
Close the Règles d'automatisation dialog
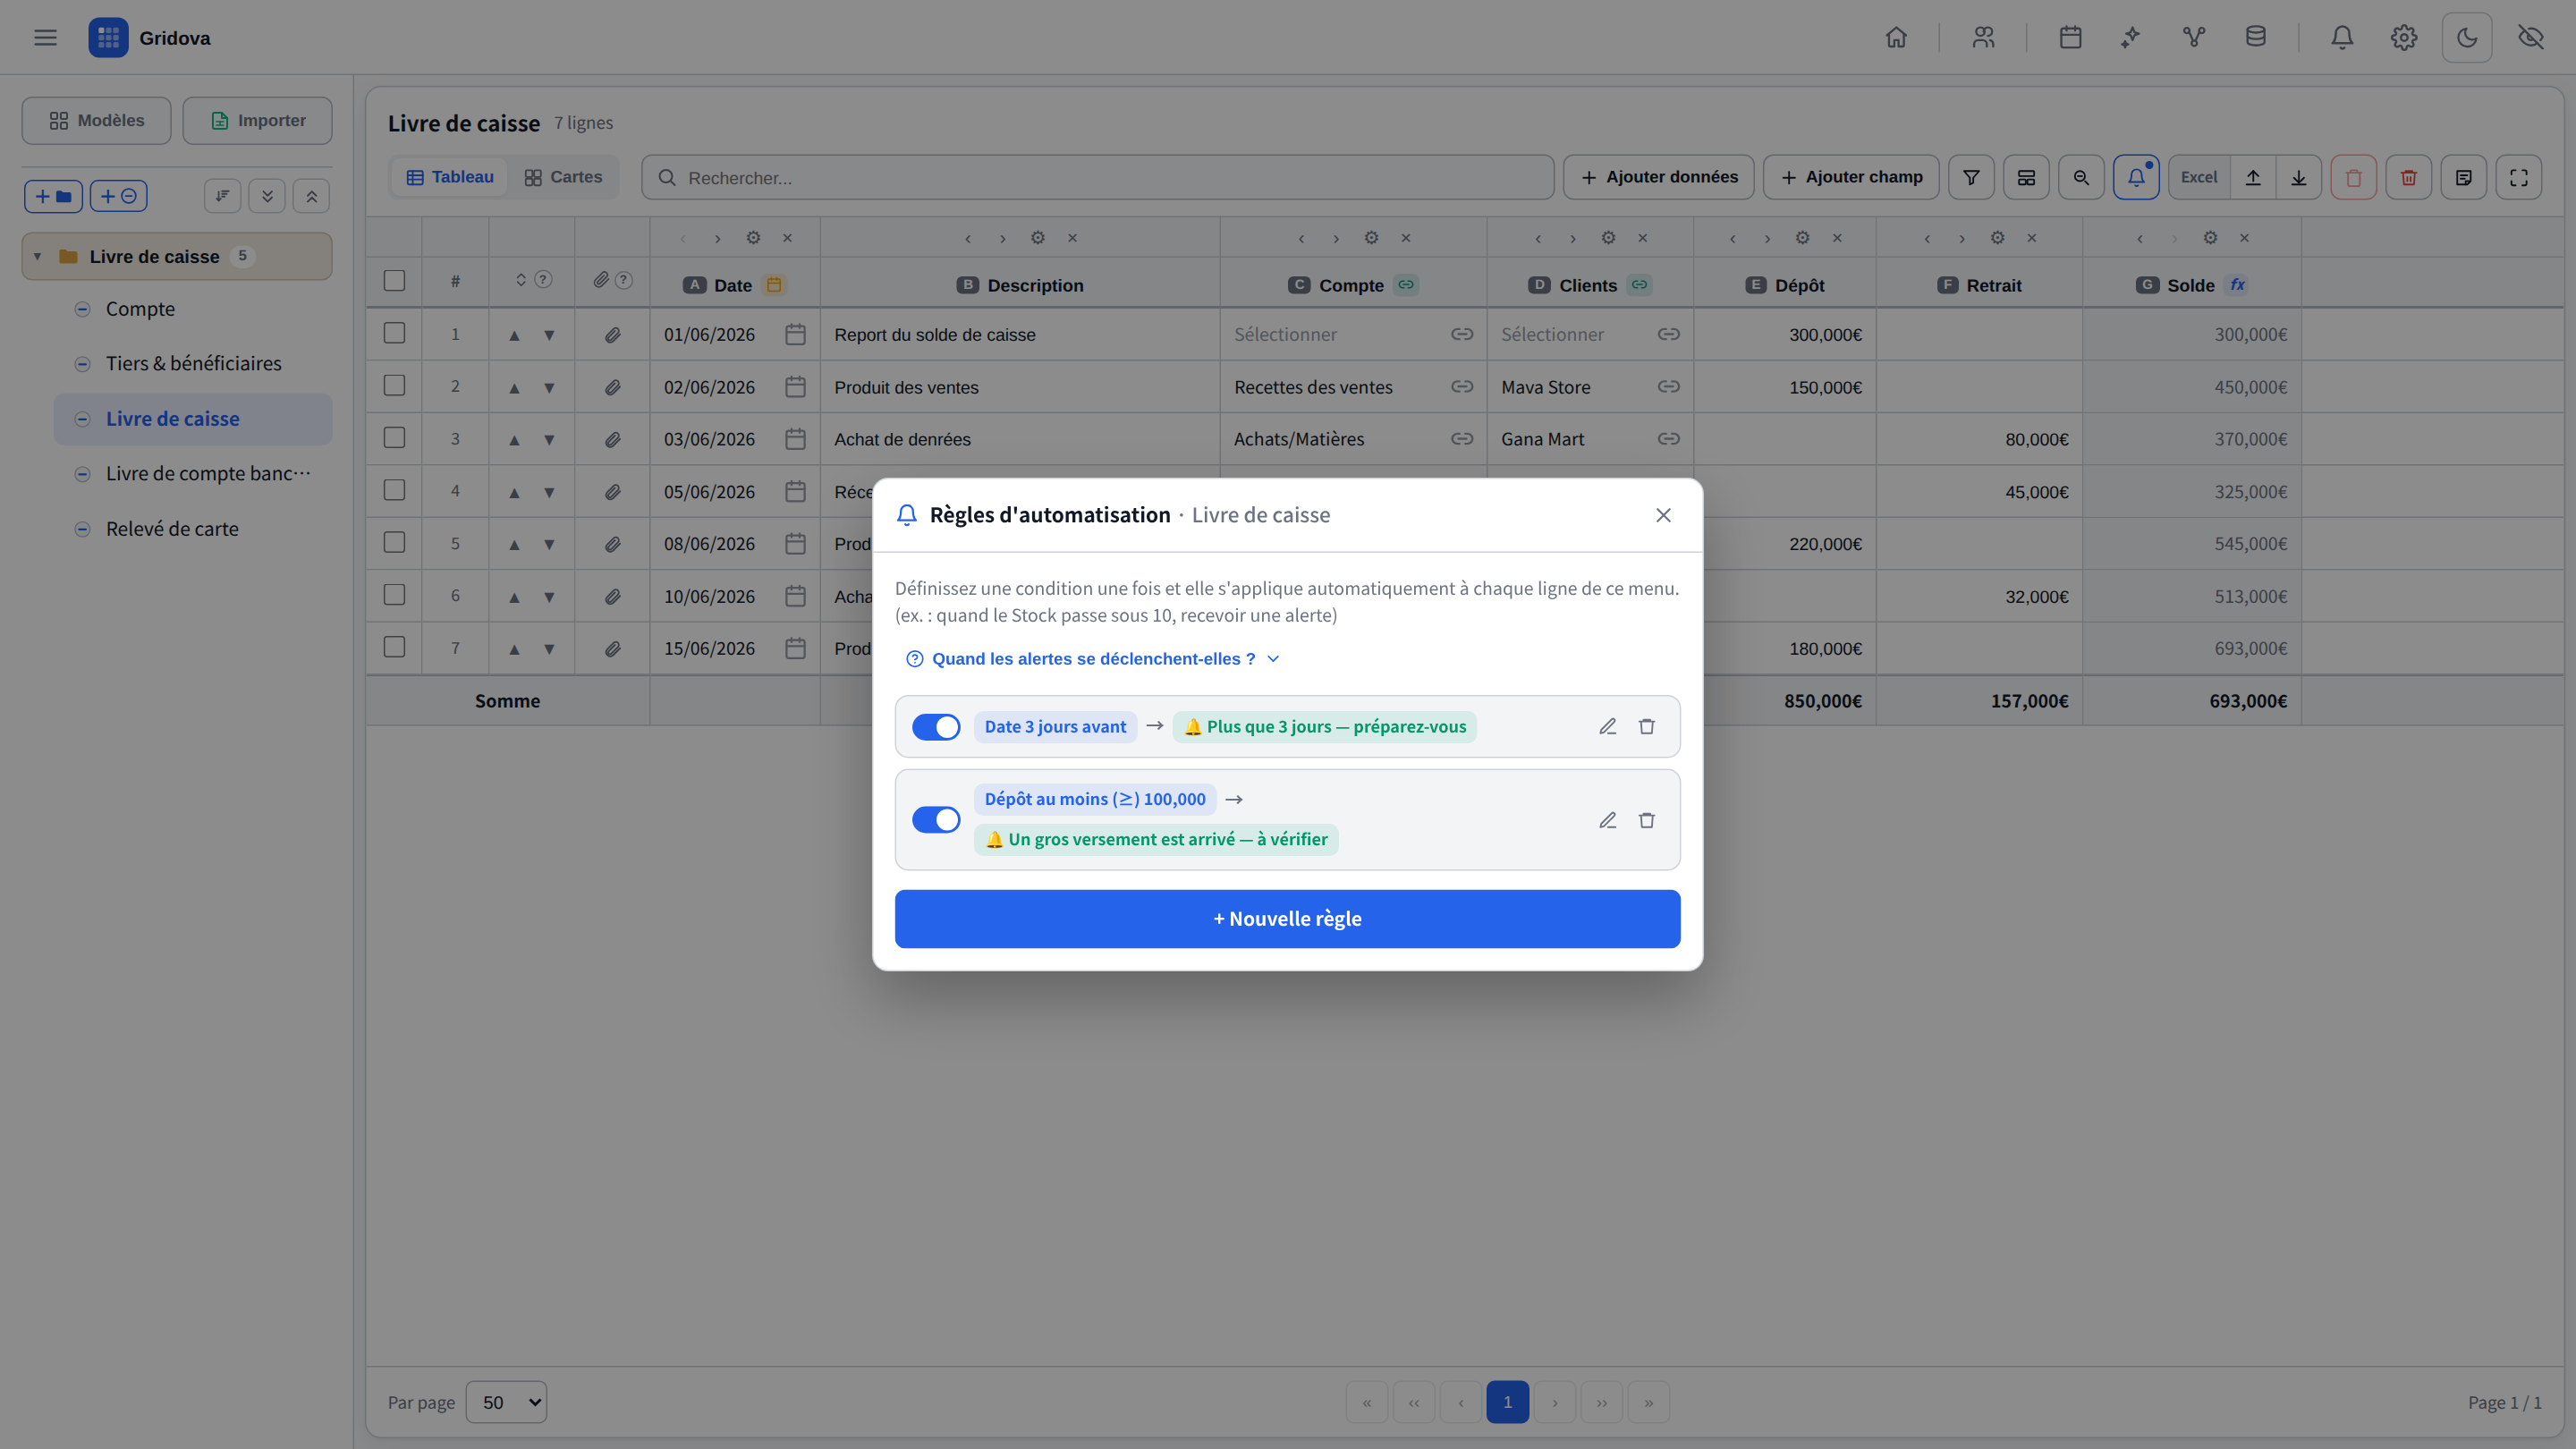(x=1663, y=515)
